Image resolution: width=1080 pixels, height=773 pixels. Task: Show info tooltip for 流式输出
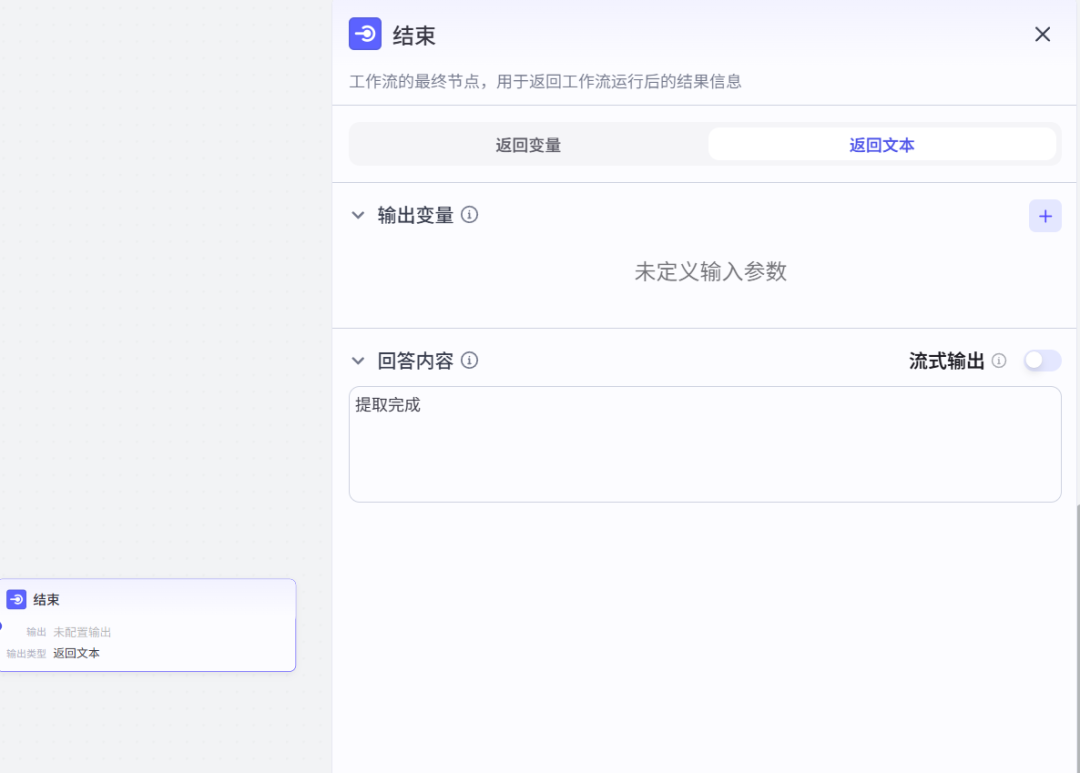coord(999,360)
